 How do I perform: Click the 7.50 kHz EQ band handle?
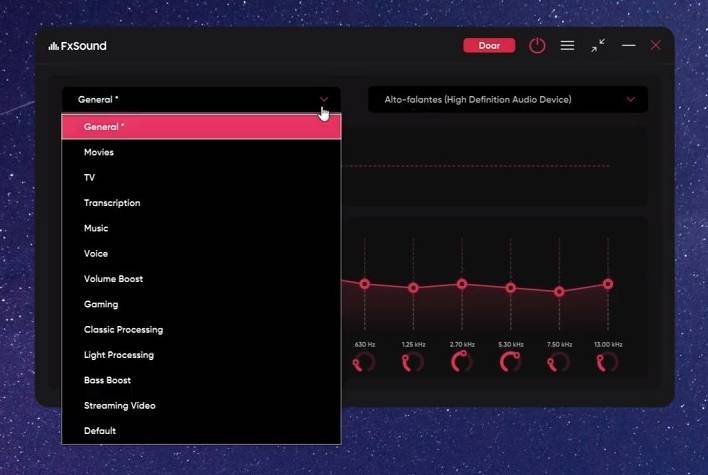559,292
